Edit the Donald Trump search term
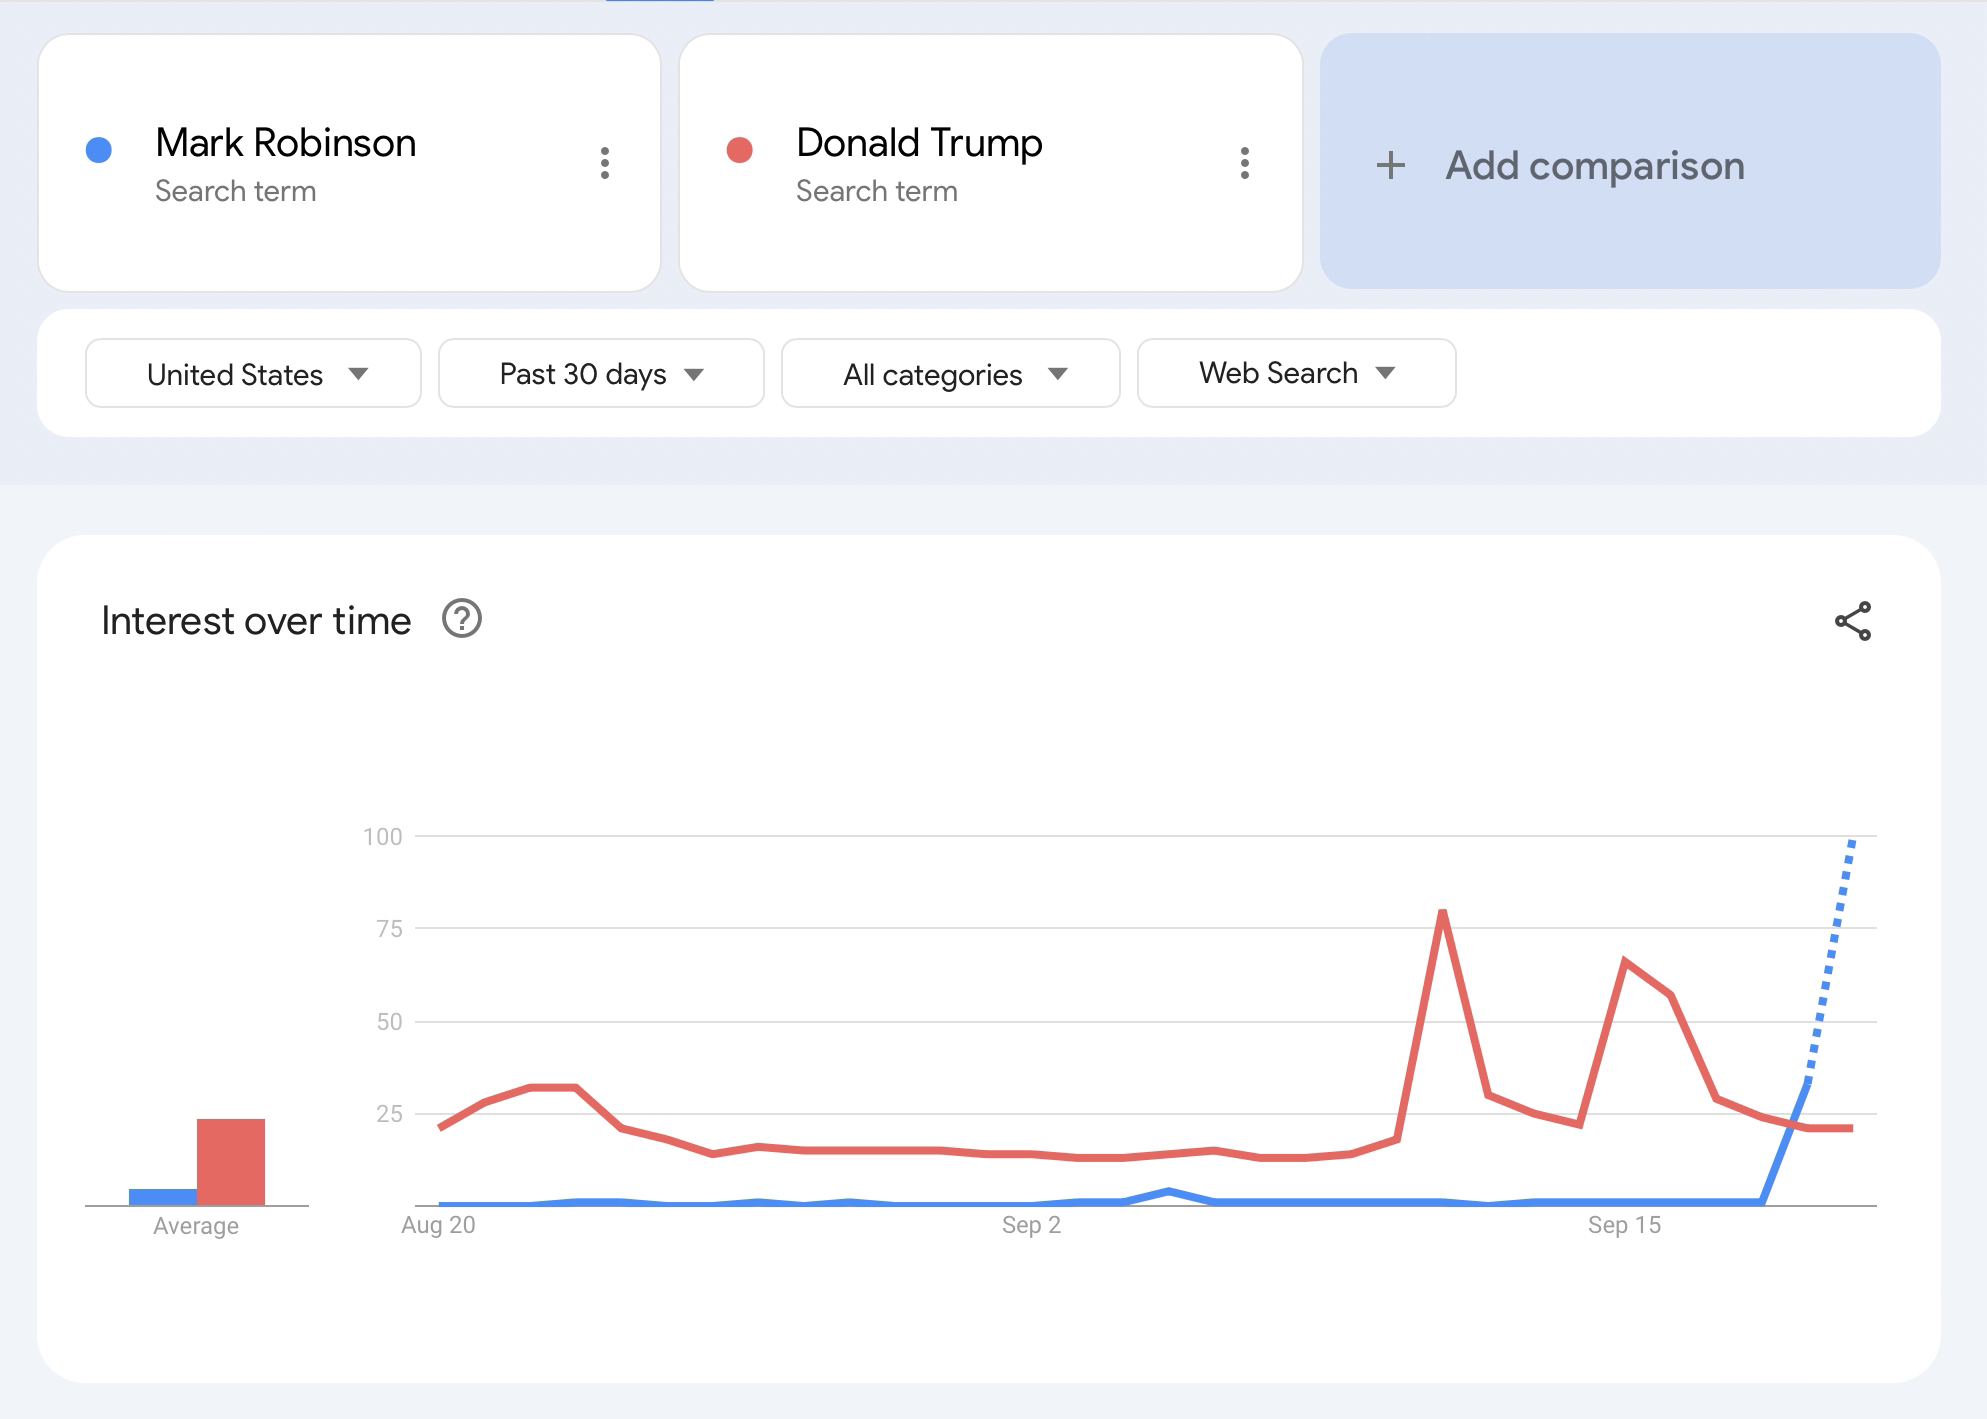Viewport: 1987px width, 1419px height. pos(919,143)
